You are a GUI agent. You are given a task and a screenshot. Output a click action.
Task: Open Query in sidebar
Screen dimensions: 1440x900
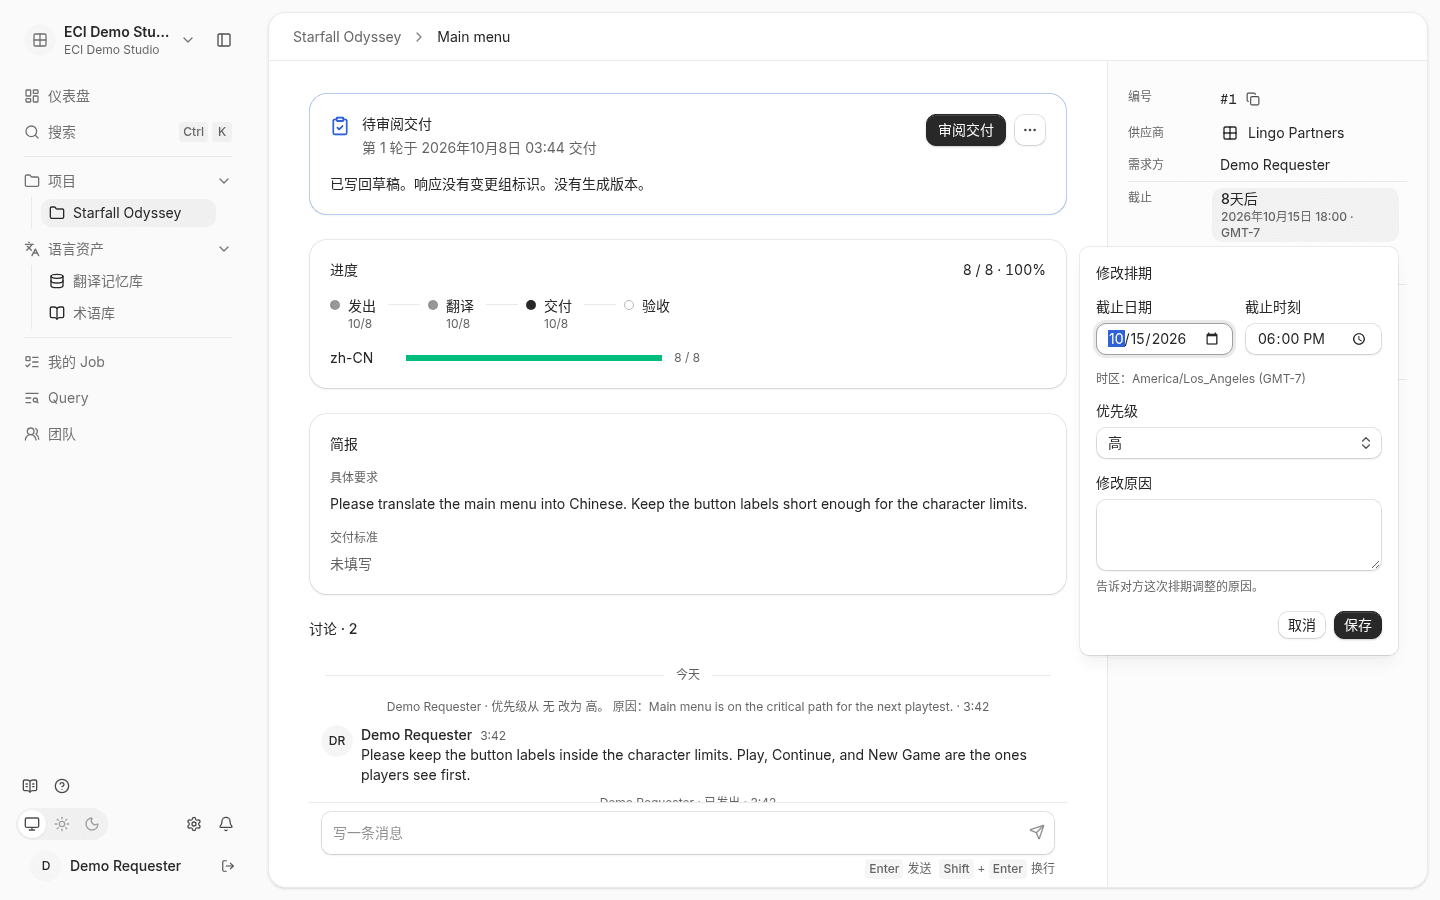point(128,398)
